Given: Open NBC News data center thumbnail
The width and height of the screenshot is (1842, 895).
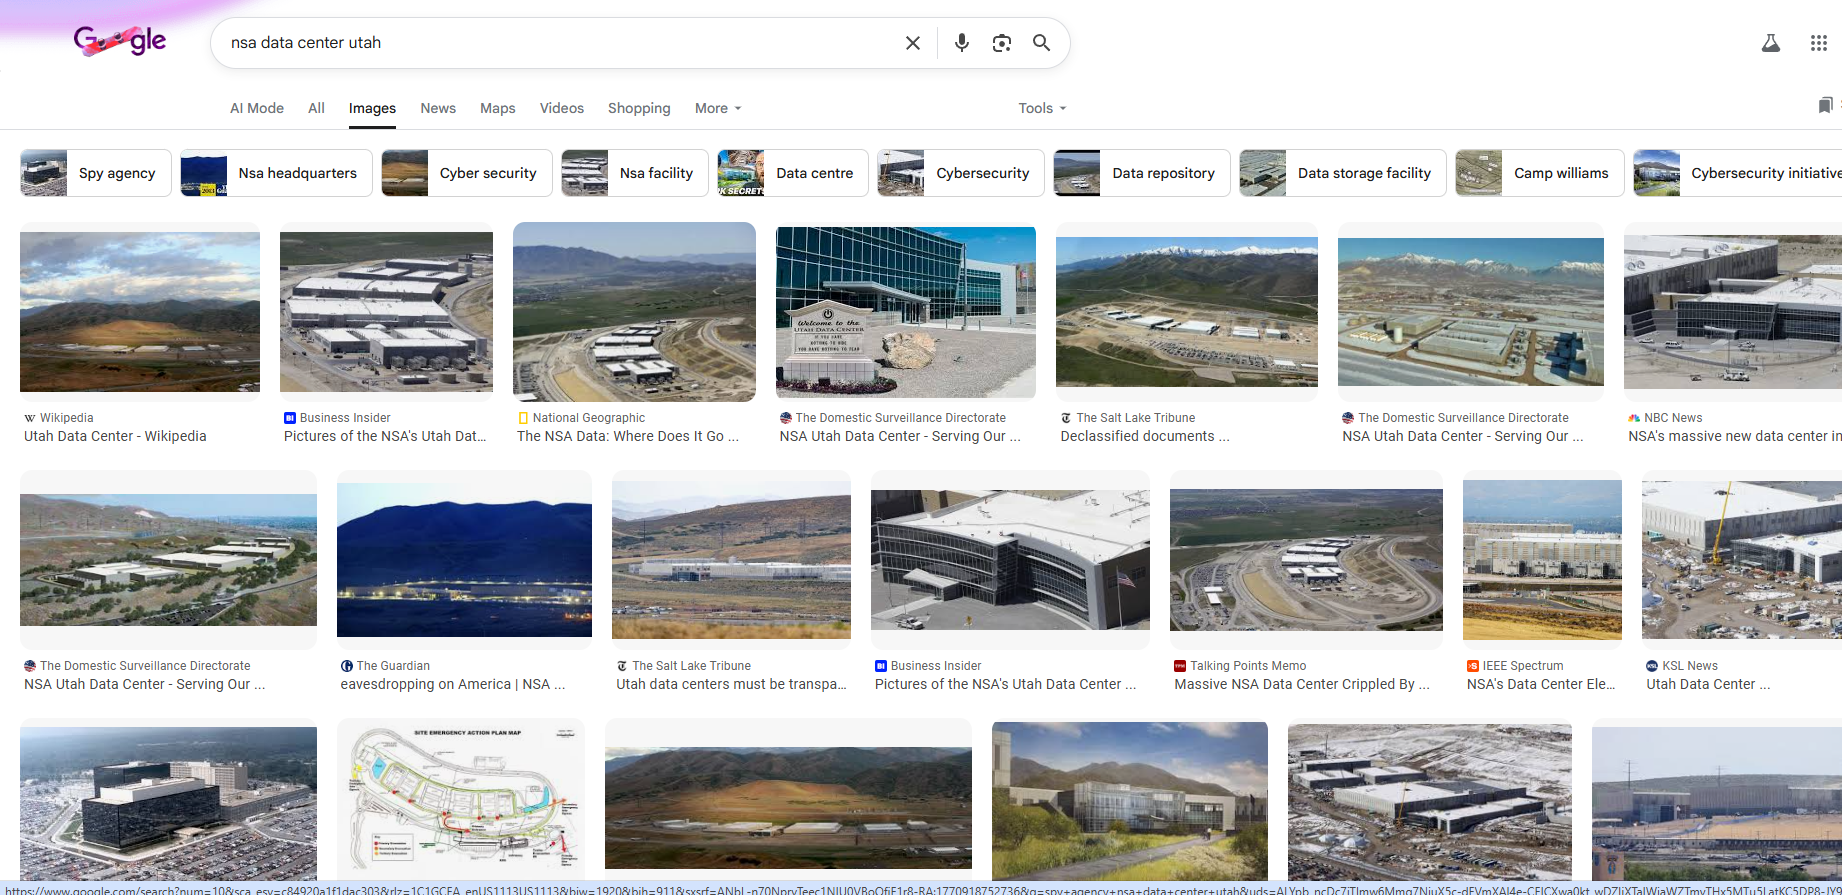Looking at the screenshot, I should [1733, 312].
